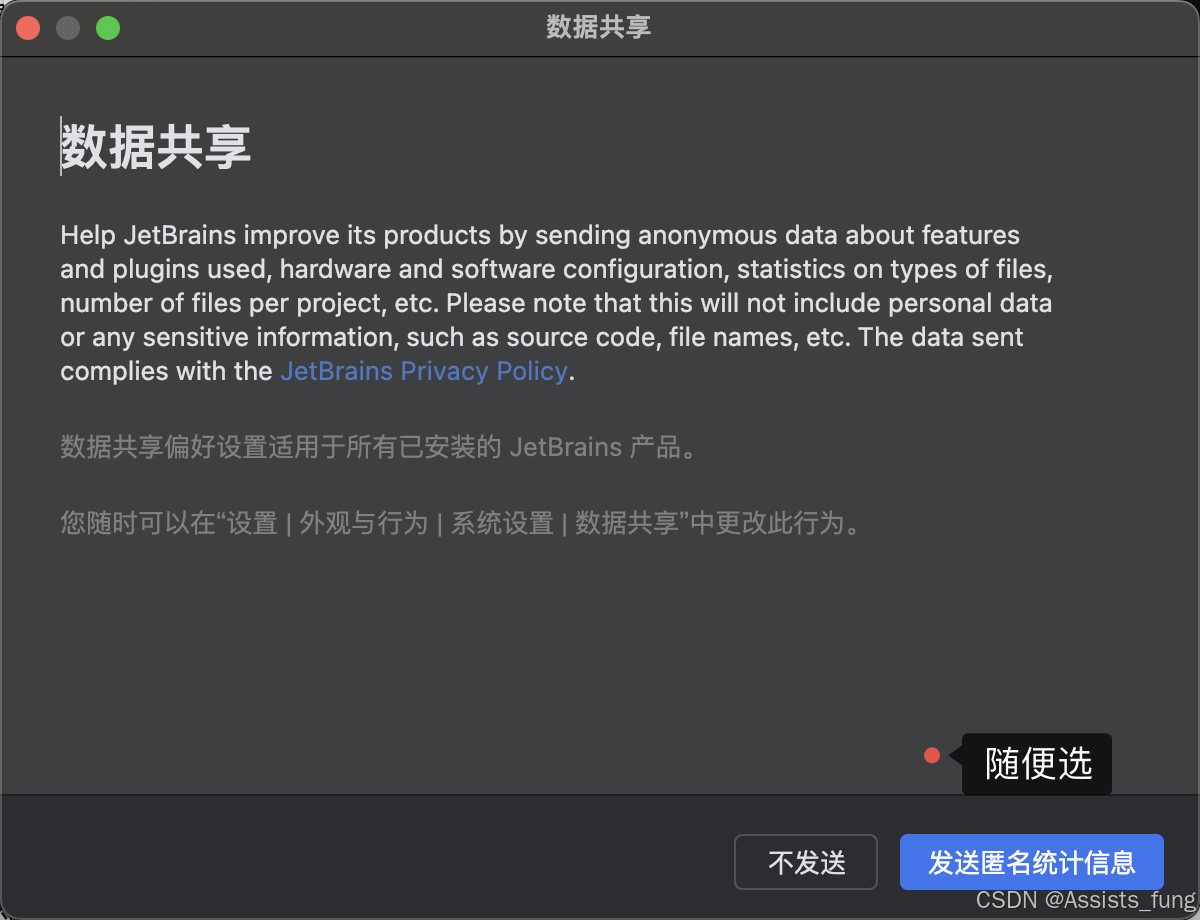Click the 数据共享 heading text
Viewport: 1200px width, 920px height.
coord(156,147)
